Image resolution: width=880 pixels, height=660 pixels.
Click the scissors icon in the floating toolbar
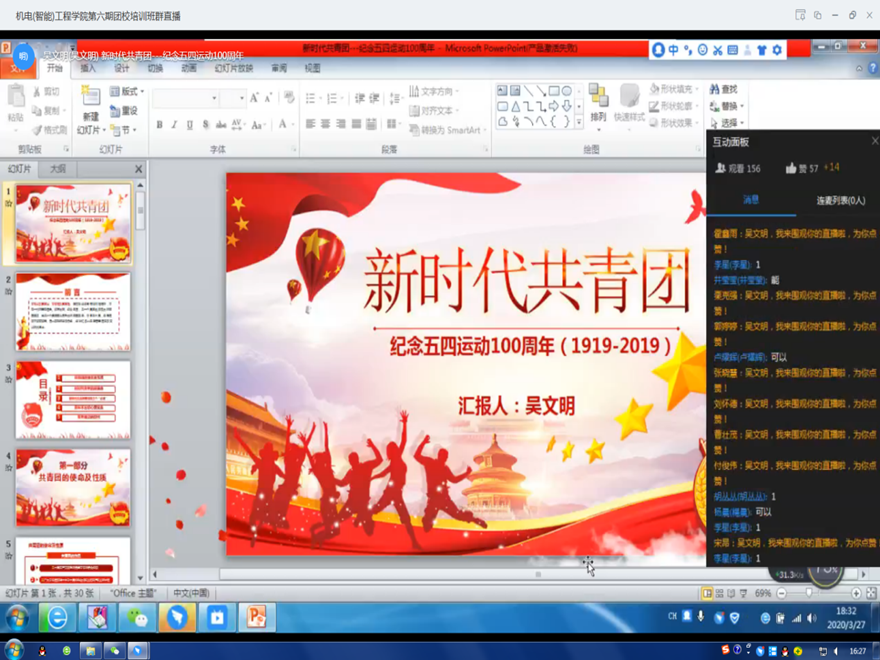(x=717, y=49)
